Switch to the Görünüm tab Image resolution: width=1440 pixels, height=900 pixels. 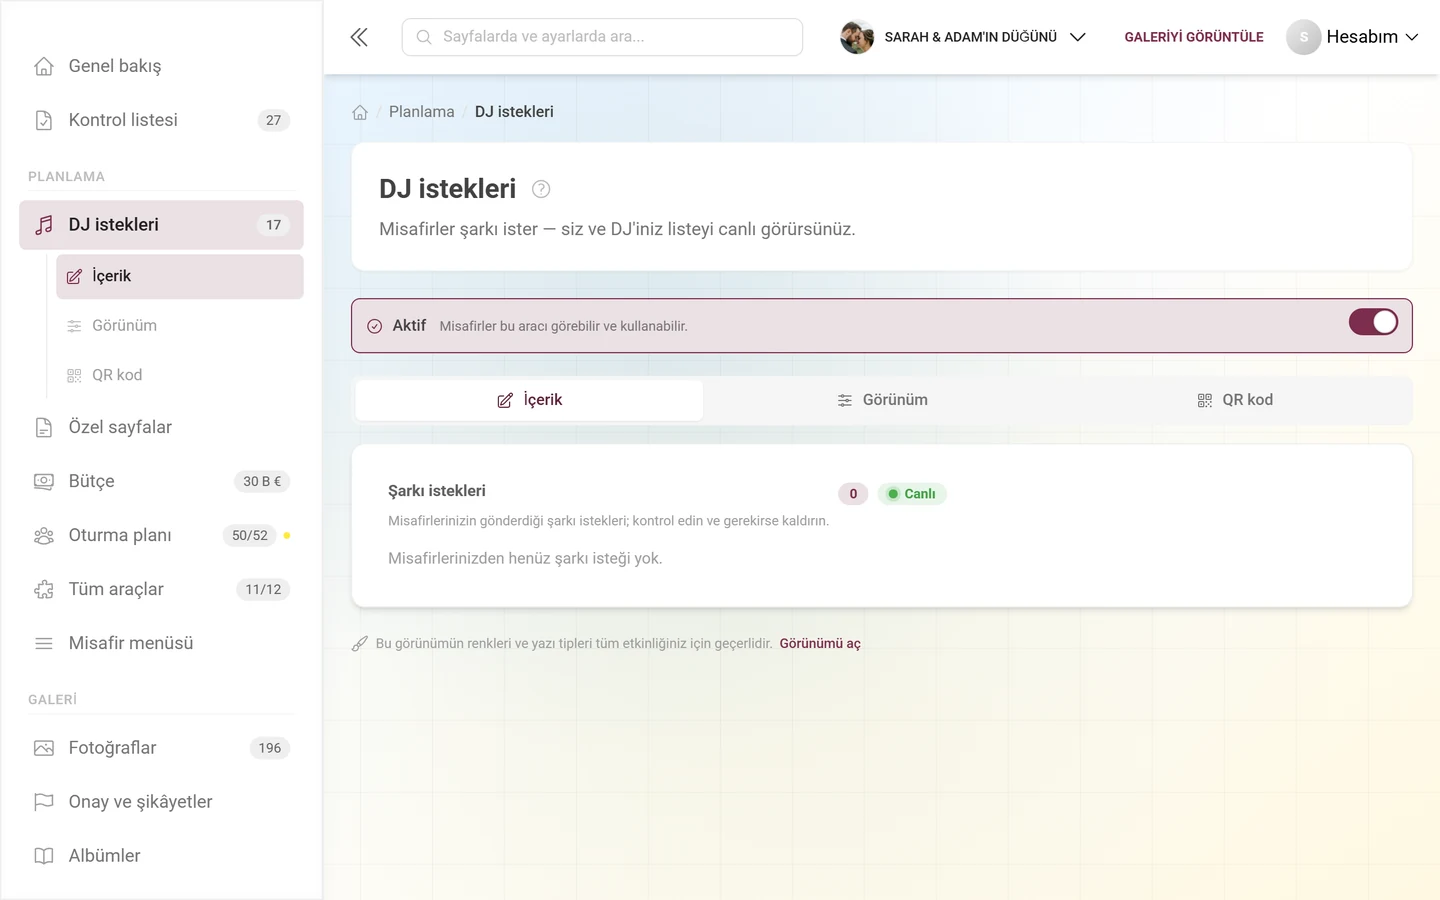pos(882,400)
